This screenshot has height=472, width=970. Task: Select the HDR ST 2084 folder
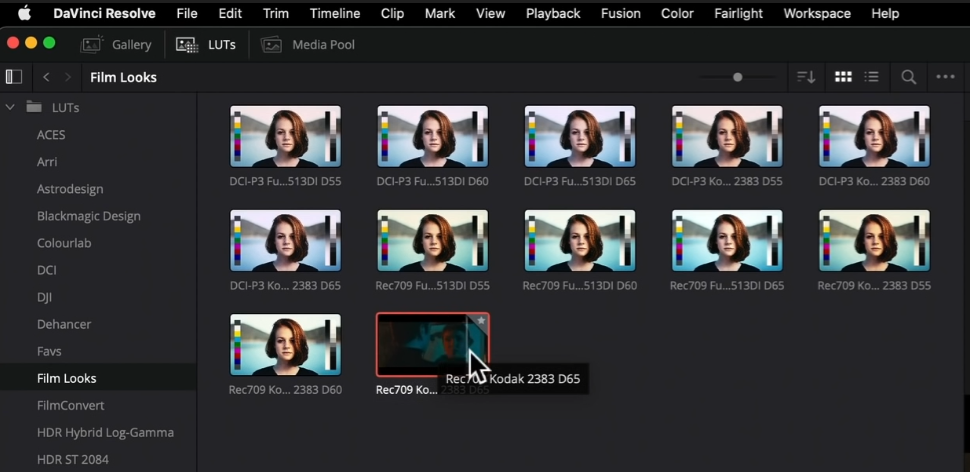point(72,460)
